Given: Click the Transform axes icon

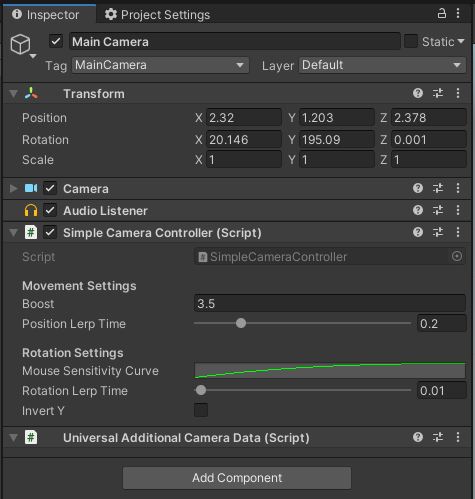Looking at the screenshot, I should pos(31,94).
